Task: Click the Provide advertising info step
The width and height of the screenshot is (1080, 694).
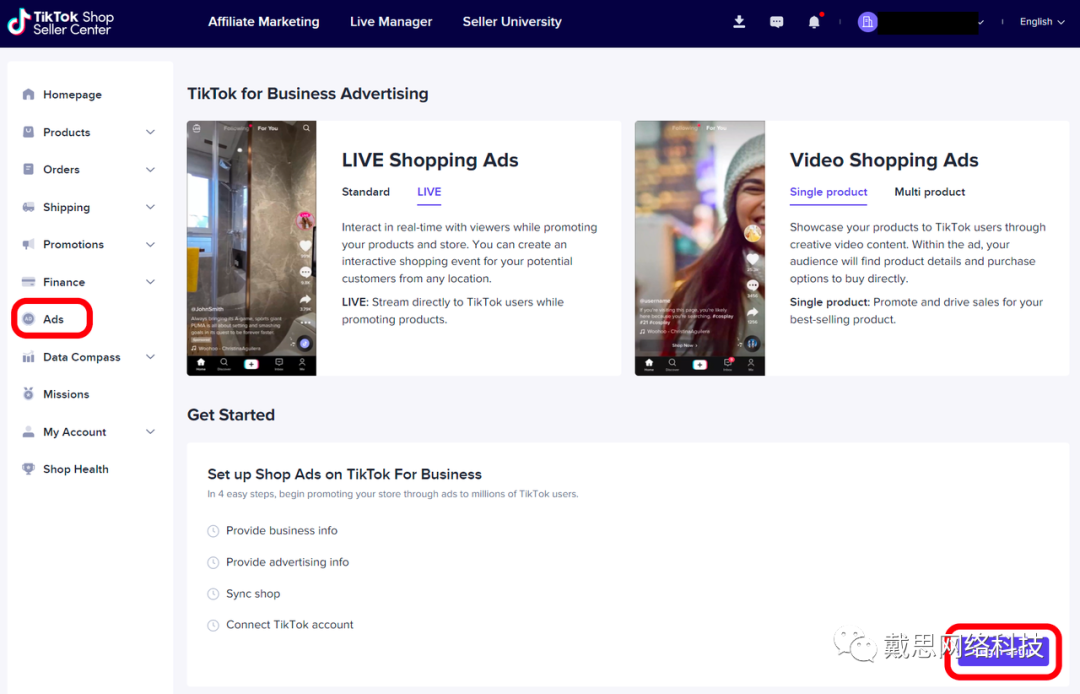Action: [x=287, y=562]
